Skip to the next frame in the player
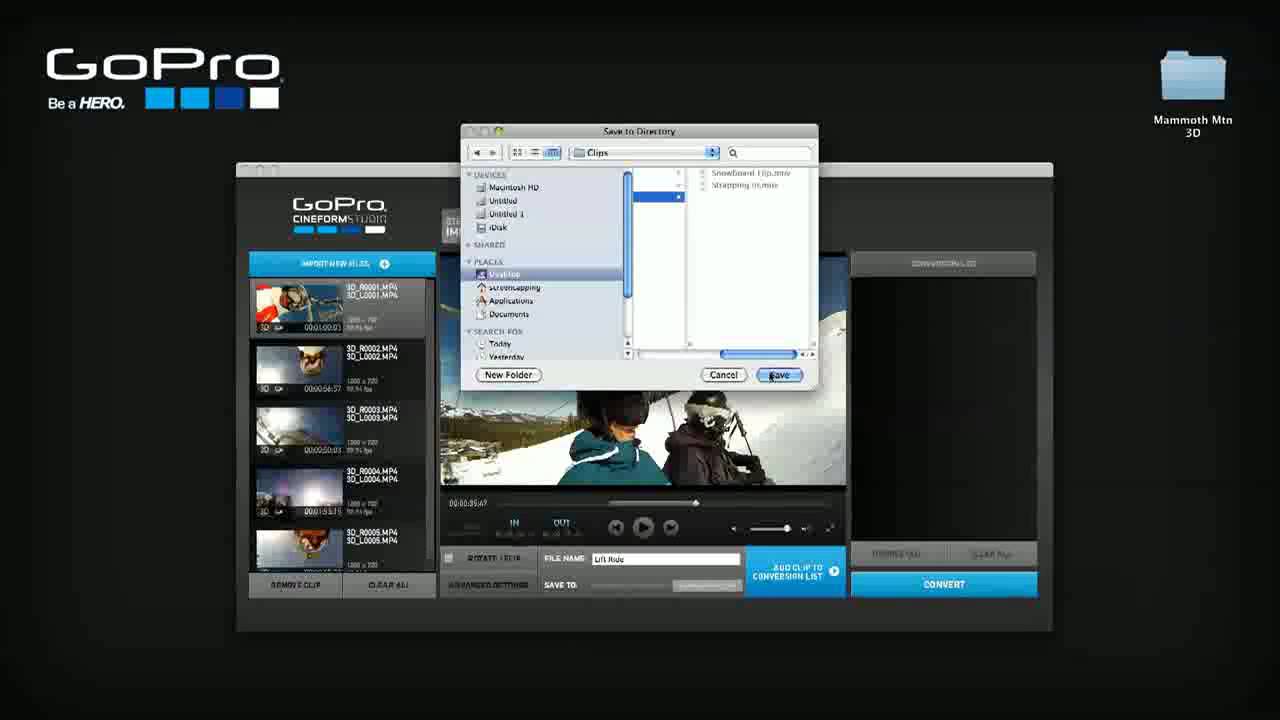Screen dimensions: 1280x720 [x=671, y=527]
